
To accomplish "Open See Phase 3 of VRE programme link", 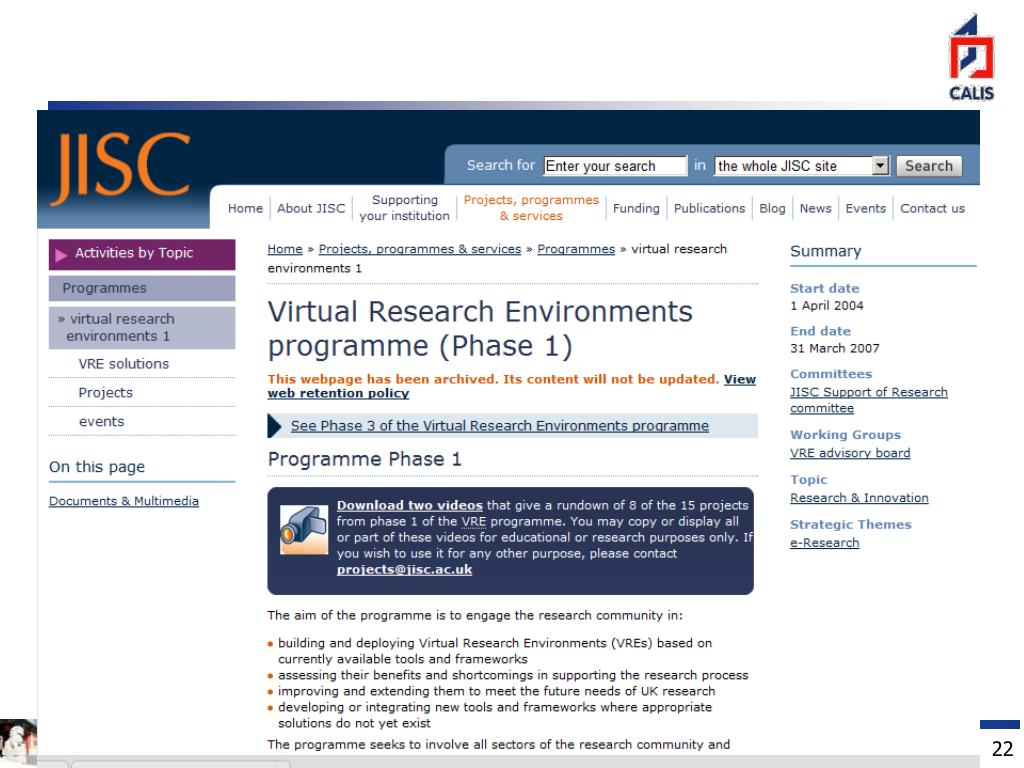I will [x=500, y=426].
